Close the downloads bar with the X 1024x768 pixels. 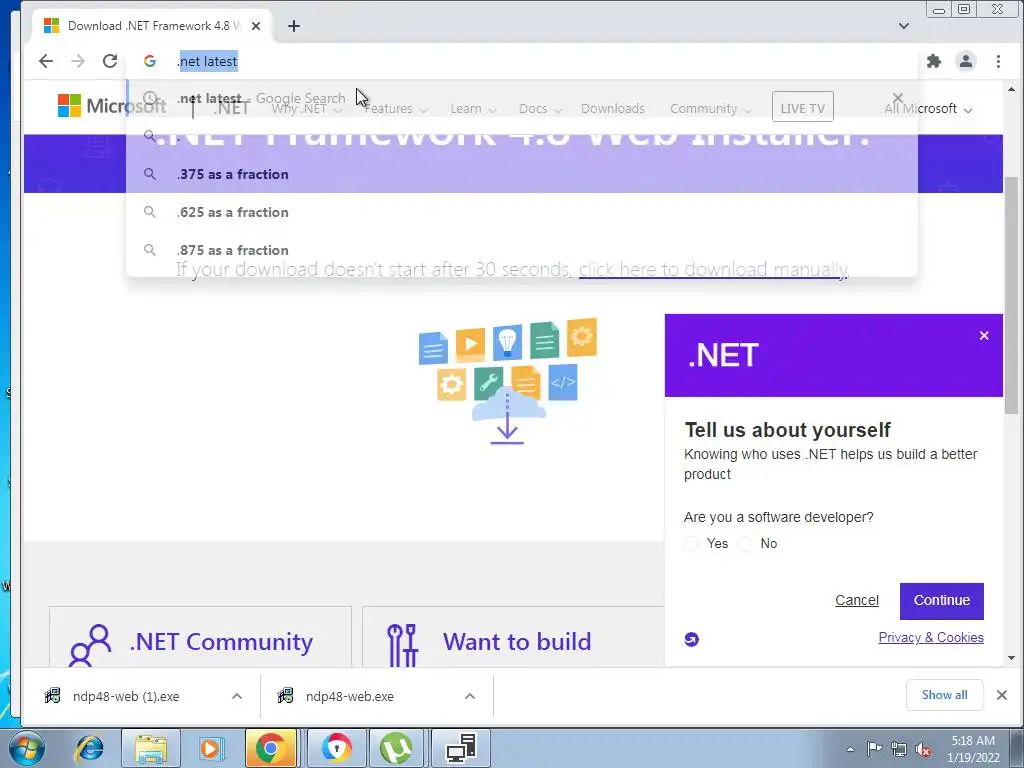[x=1002, y=695]
